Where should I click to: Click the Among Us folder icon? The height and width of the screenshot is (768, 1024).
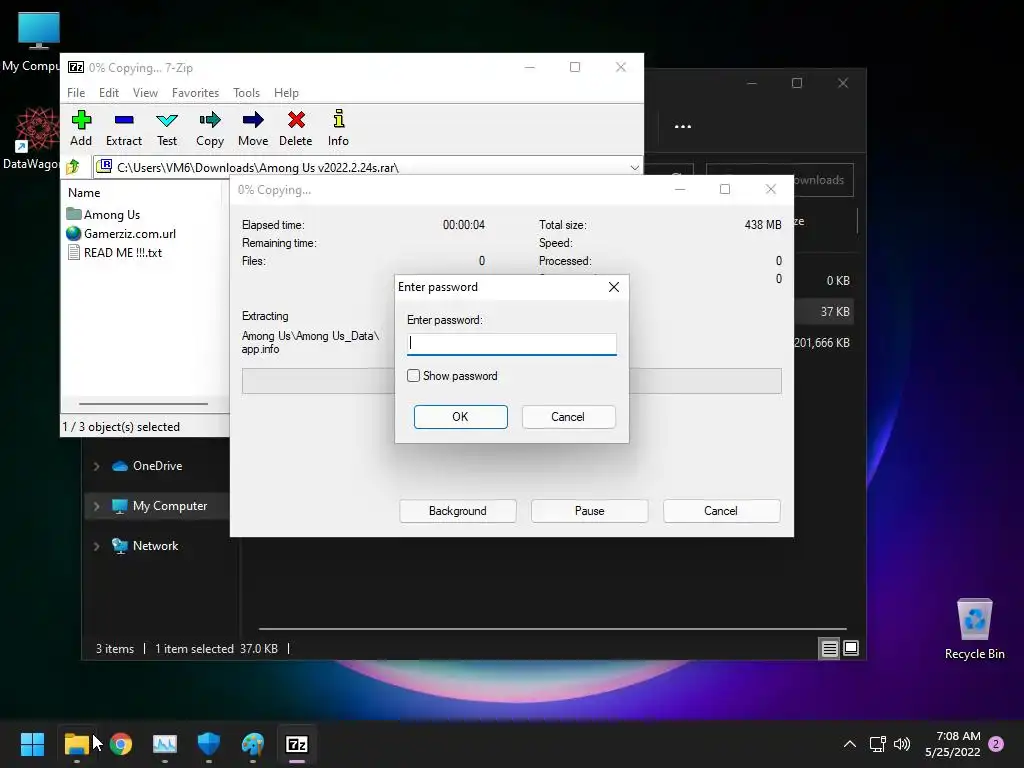click(74, 214)
